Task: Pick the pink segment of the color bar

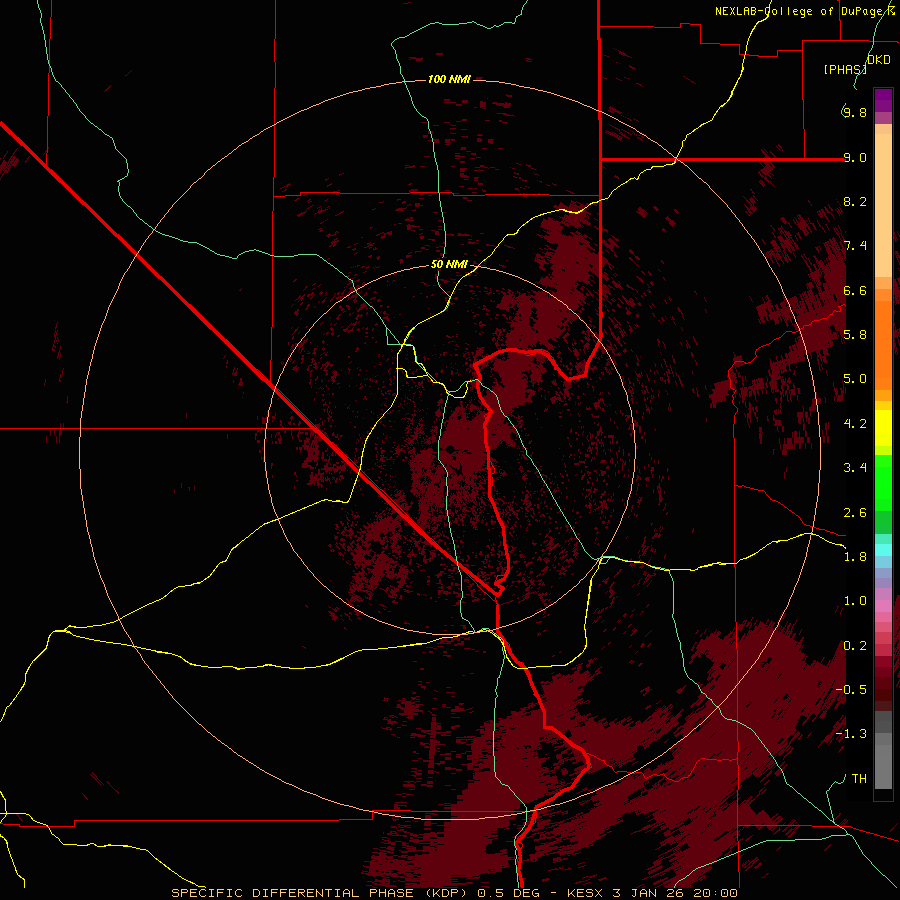Action: coord(883,606)
